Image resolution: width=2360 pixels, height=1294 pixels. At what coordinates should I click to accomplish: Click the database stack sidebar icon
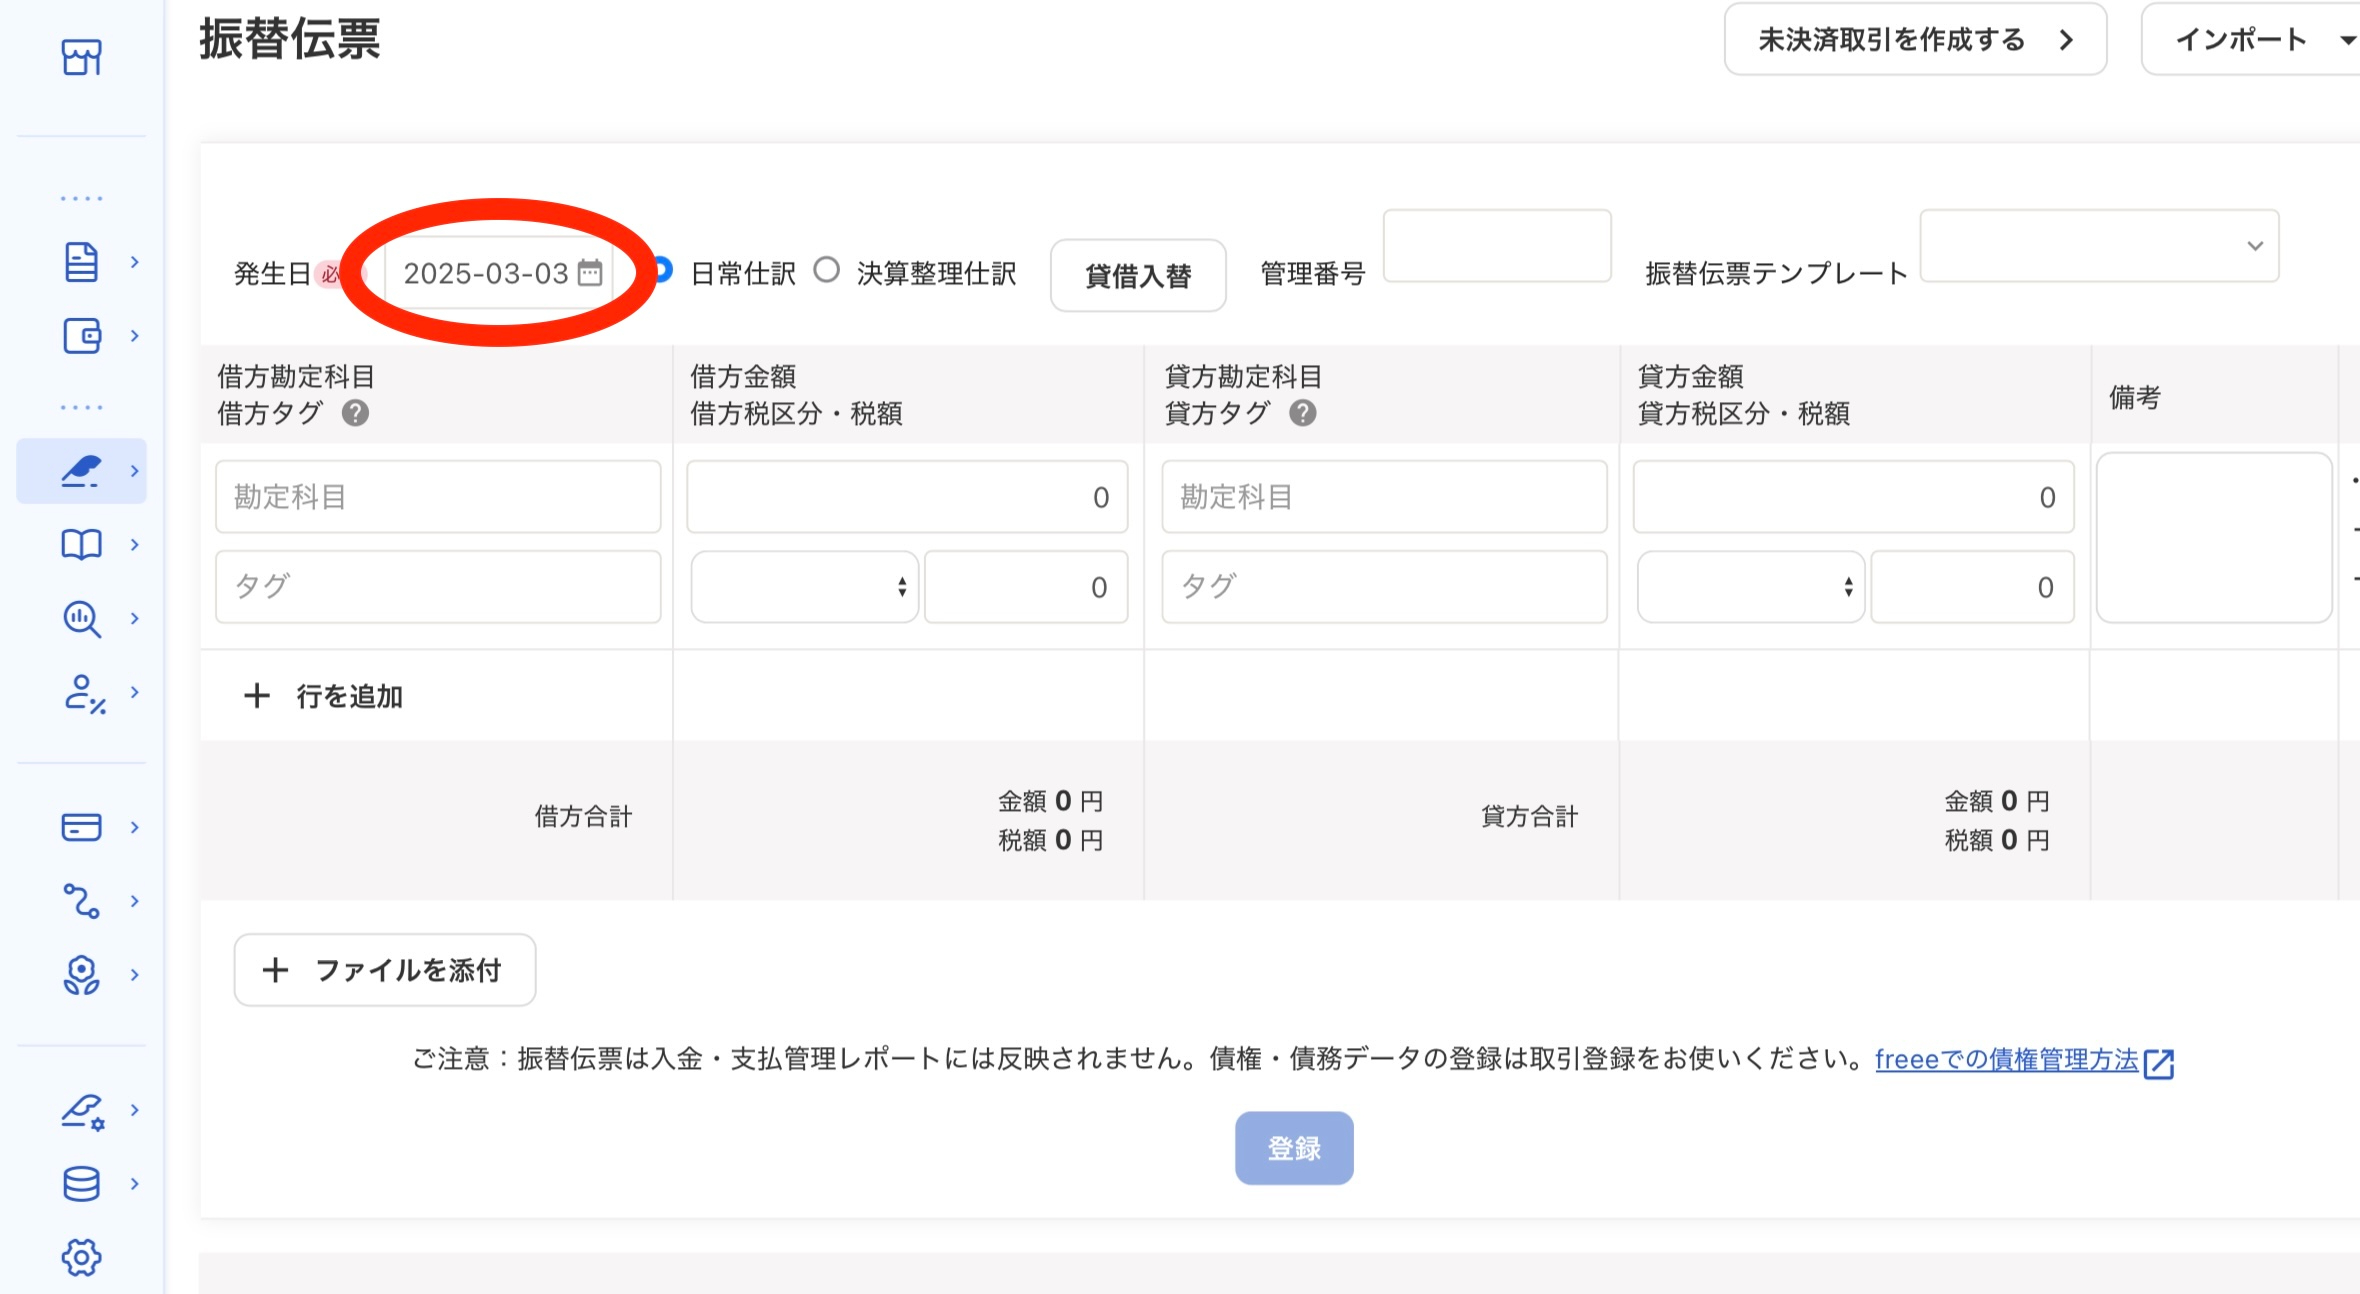(x=81, y=1184)
